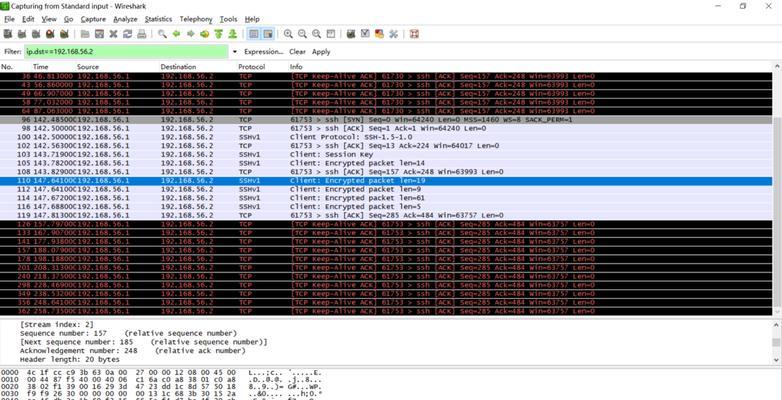Click packet list scrollbar up arrow
The width and height of the screenshot is (782, 400).
[777, 66]
